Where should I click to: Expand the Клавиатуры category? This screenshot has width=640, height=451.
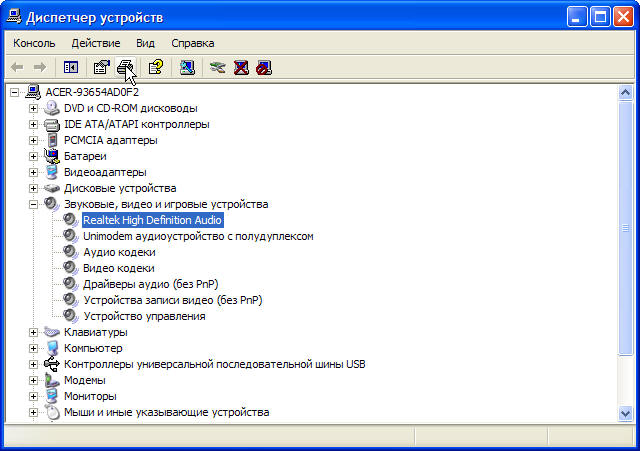[33, 332]
